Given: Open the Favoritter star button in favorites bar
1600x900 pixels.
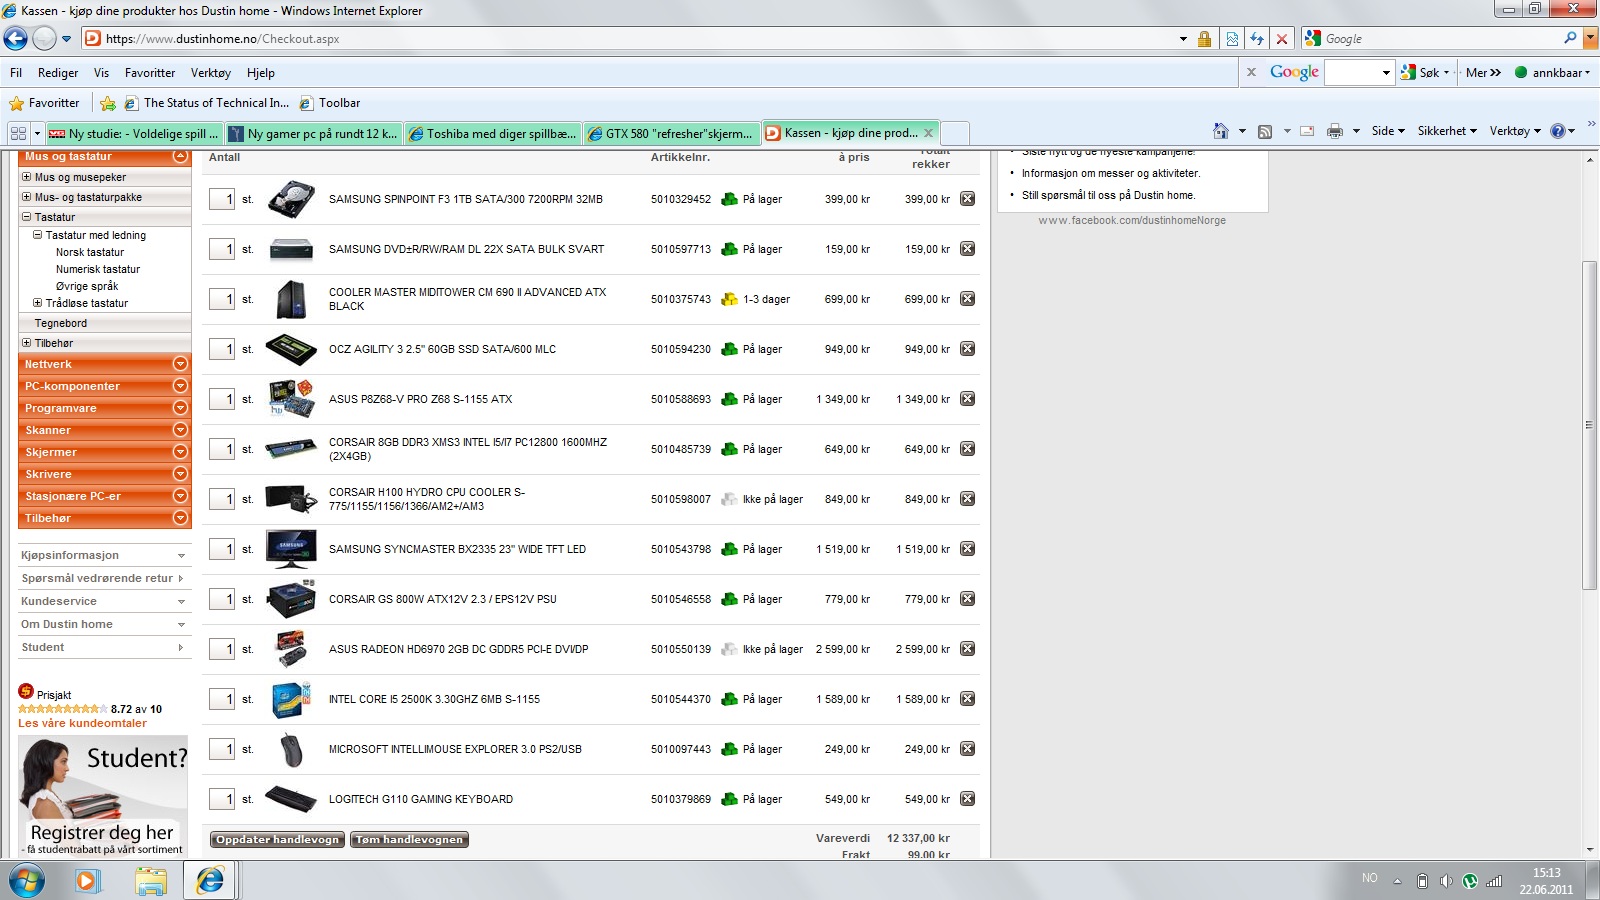Looking at the screenshot, I should (44, 103).
